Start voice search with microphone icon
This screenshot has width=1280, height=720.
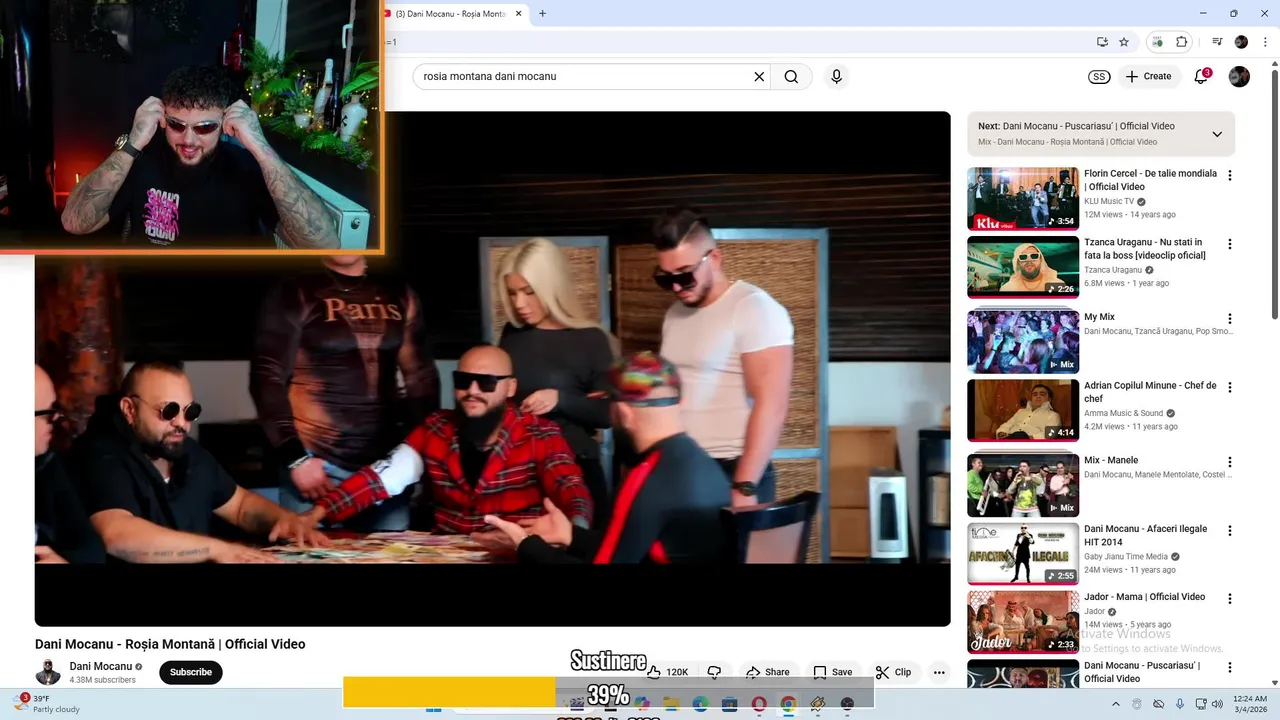click(837, 76)
